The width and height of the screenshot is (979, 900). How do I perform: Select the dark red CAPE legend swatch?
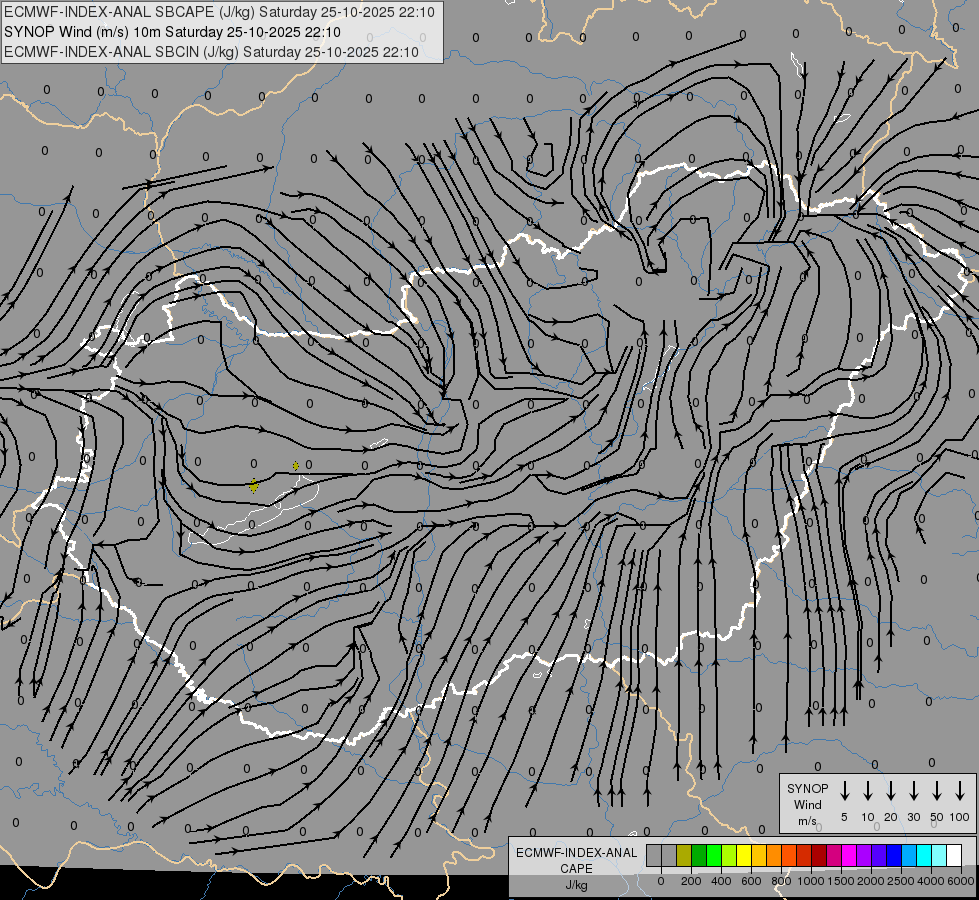(819, 856)
